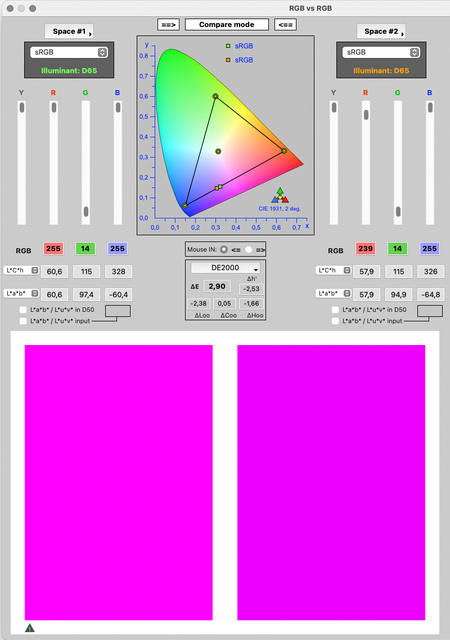This screenshot has width=450, height=640.
Task: Click the Compare mode button
Action: (227, 24)
